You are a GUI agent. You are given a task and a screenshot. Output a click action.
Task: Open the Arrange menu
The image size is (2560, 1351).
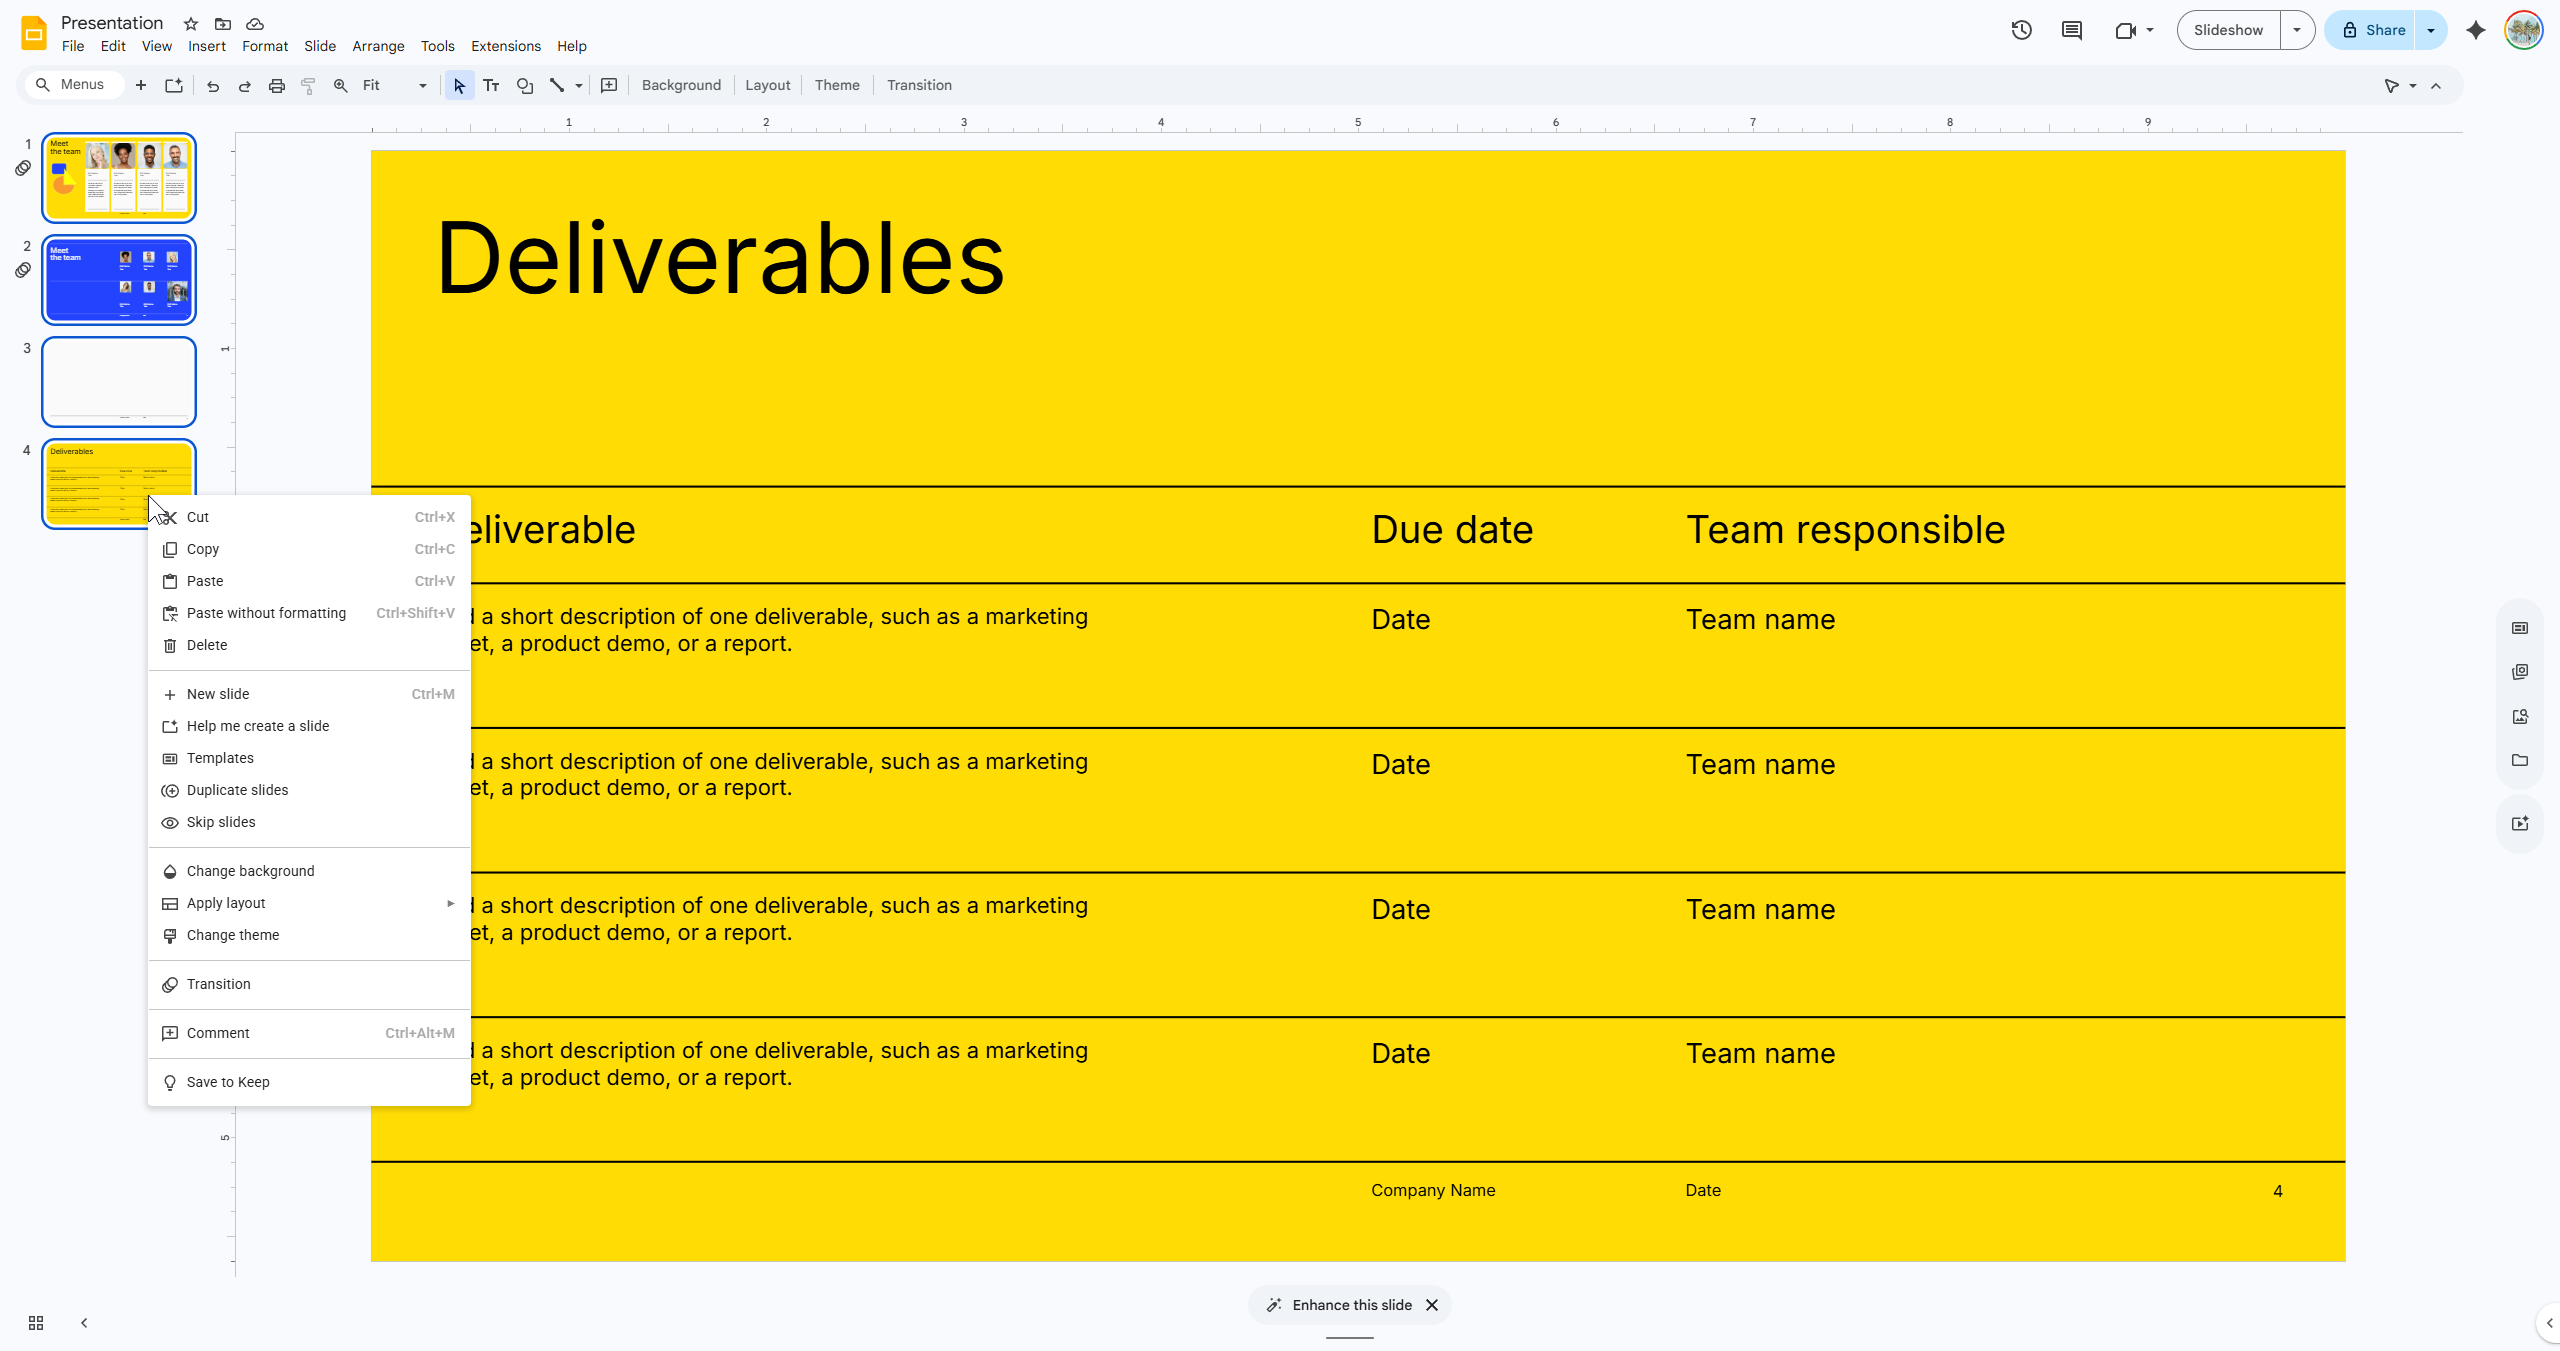click(x=378, y=46)
